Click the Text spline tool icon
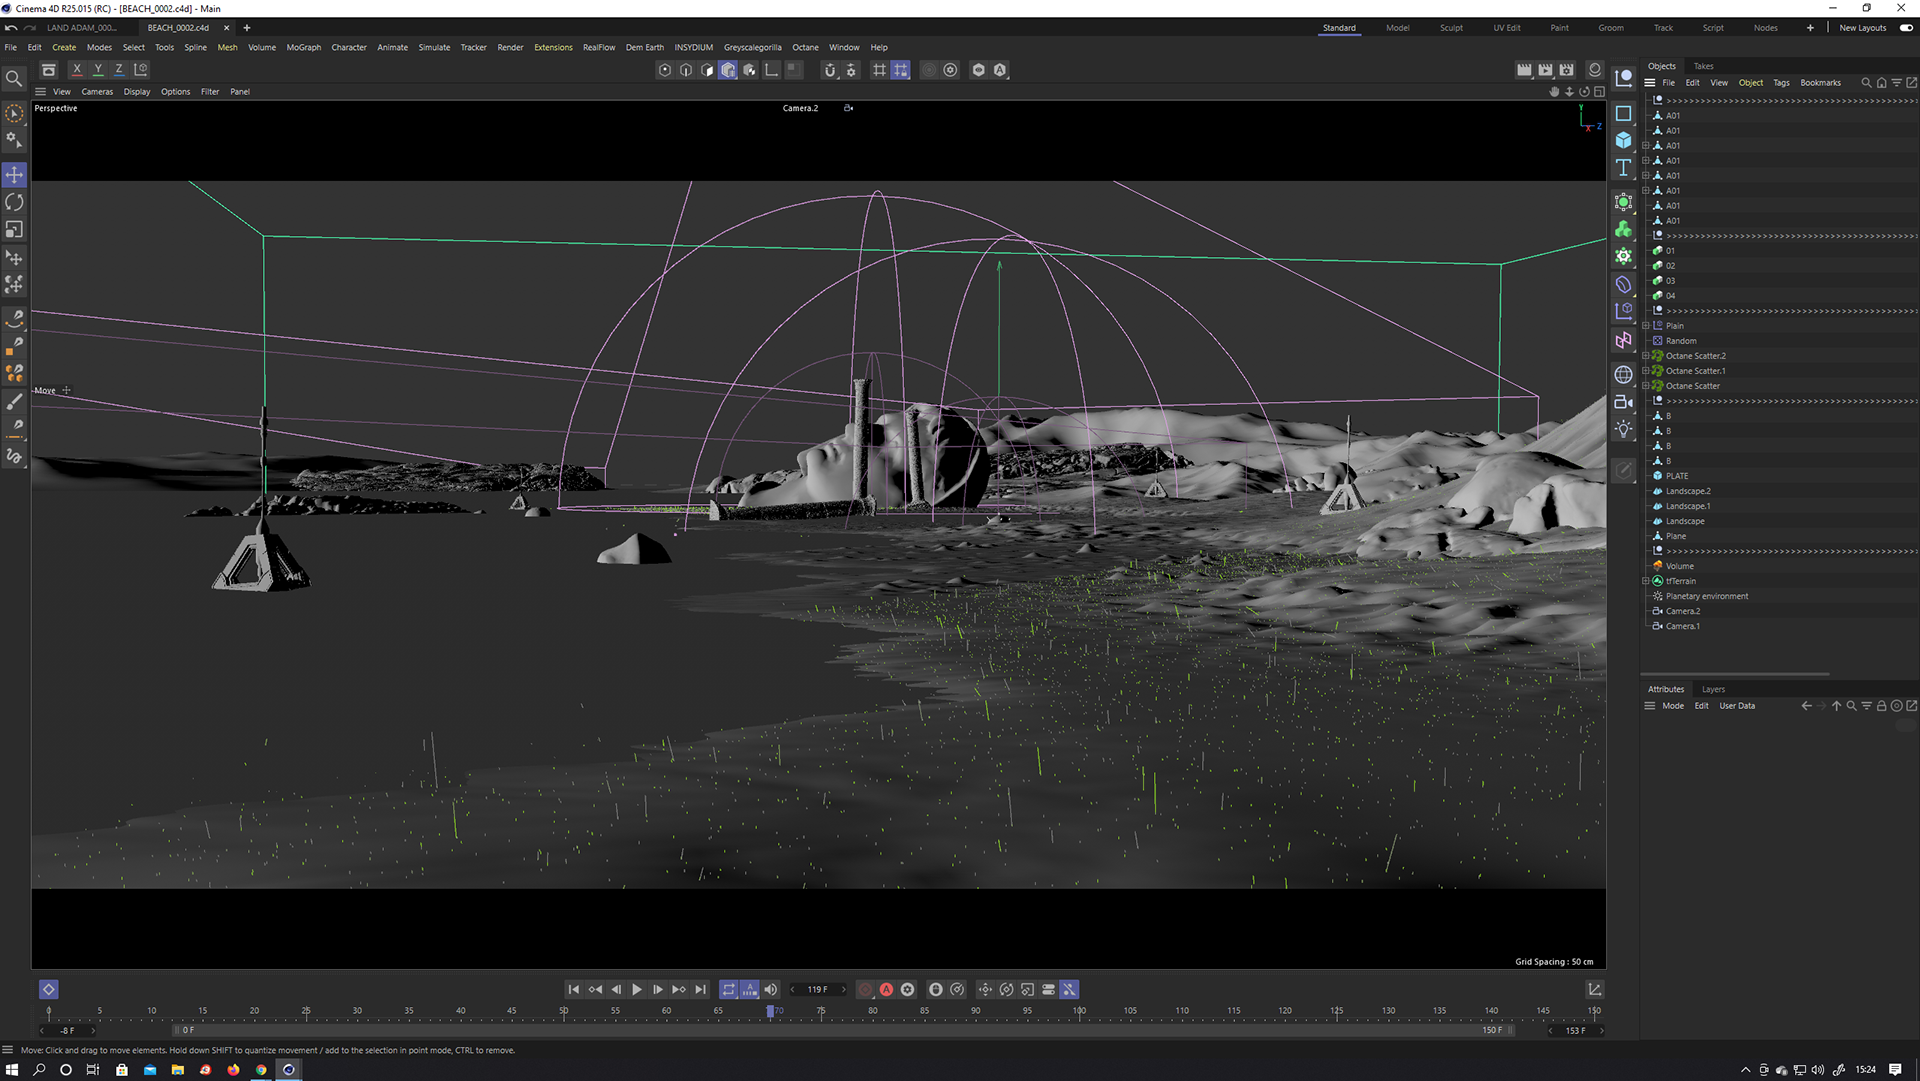The height and width of the screenshot is (1081, 1920). (1623, 168)
